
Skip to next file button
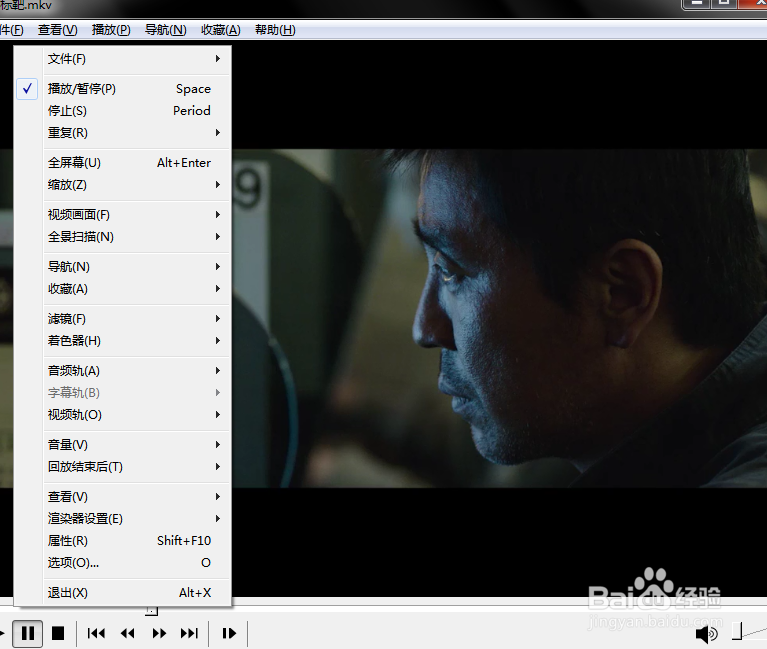tap(189, 633)
